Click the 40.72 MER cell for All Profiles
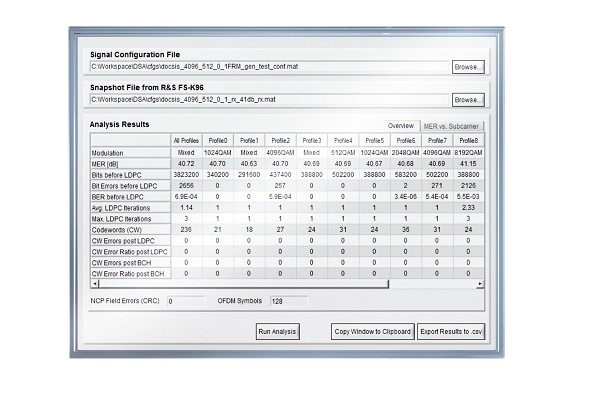 point(186,163)
